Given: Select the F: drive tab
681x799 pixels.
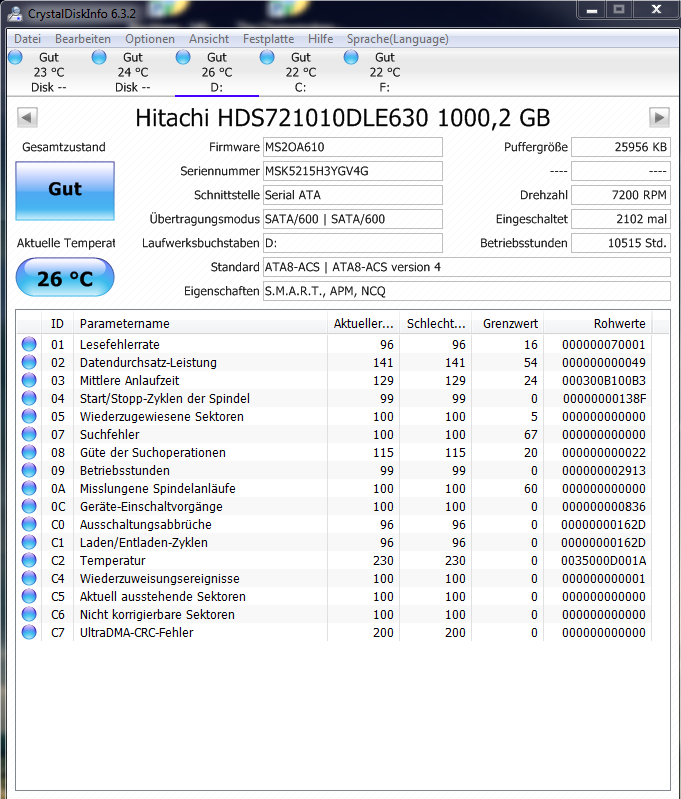Looking at the screenshot, I should click(385, 72).
